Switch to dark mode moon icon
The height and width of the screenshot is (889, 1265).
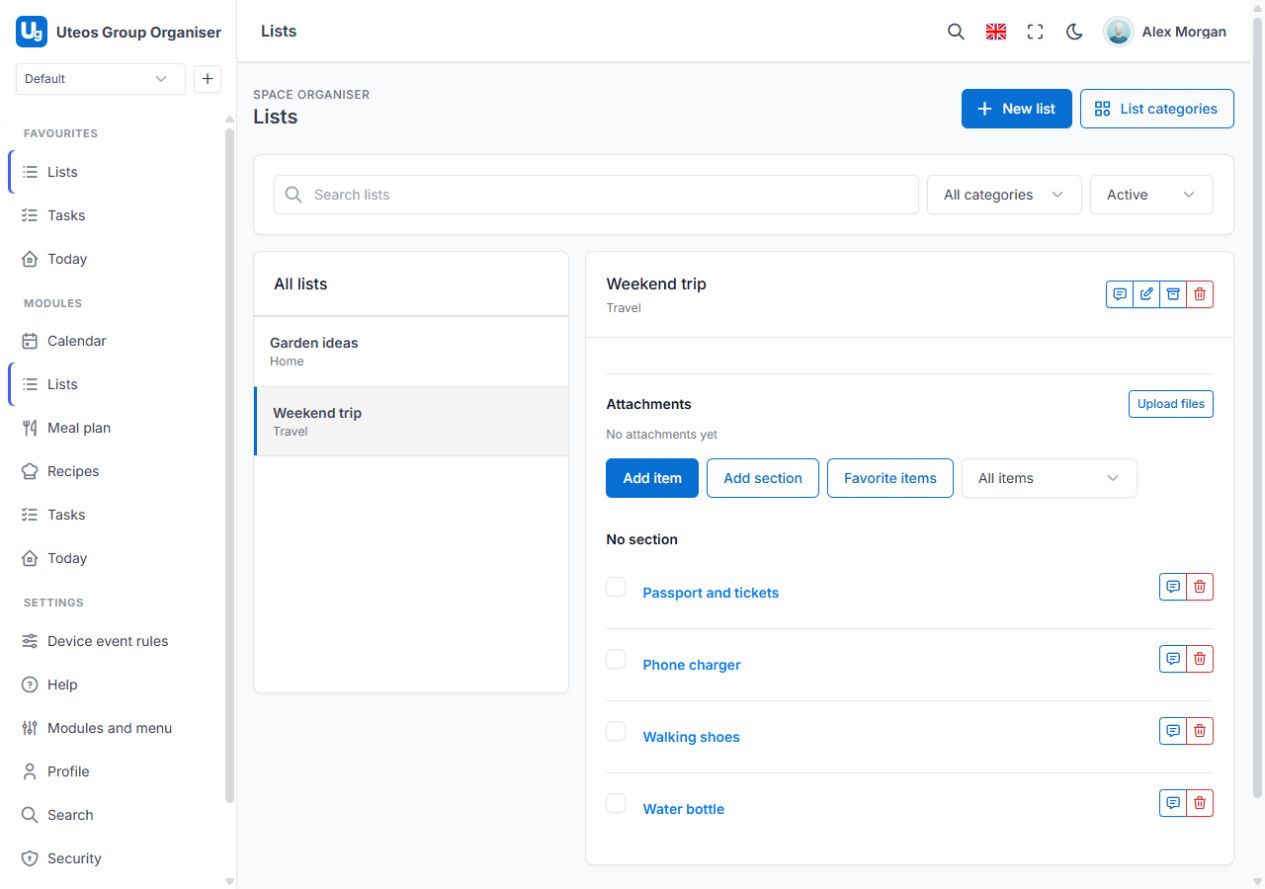(x=1075, y=31)
